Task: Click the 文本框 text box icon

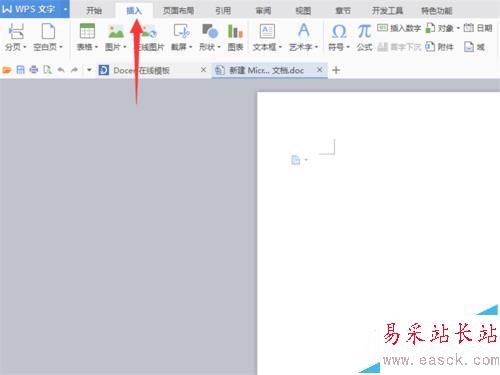Action: (x=267, y=31)
